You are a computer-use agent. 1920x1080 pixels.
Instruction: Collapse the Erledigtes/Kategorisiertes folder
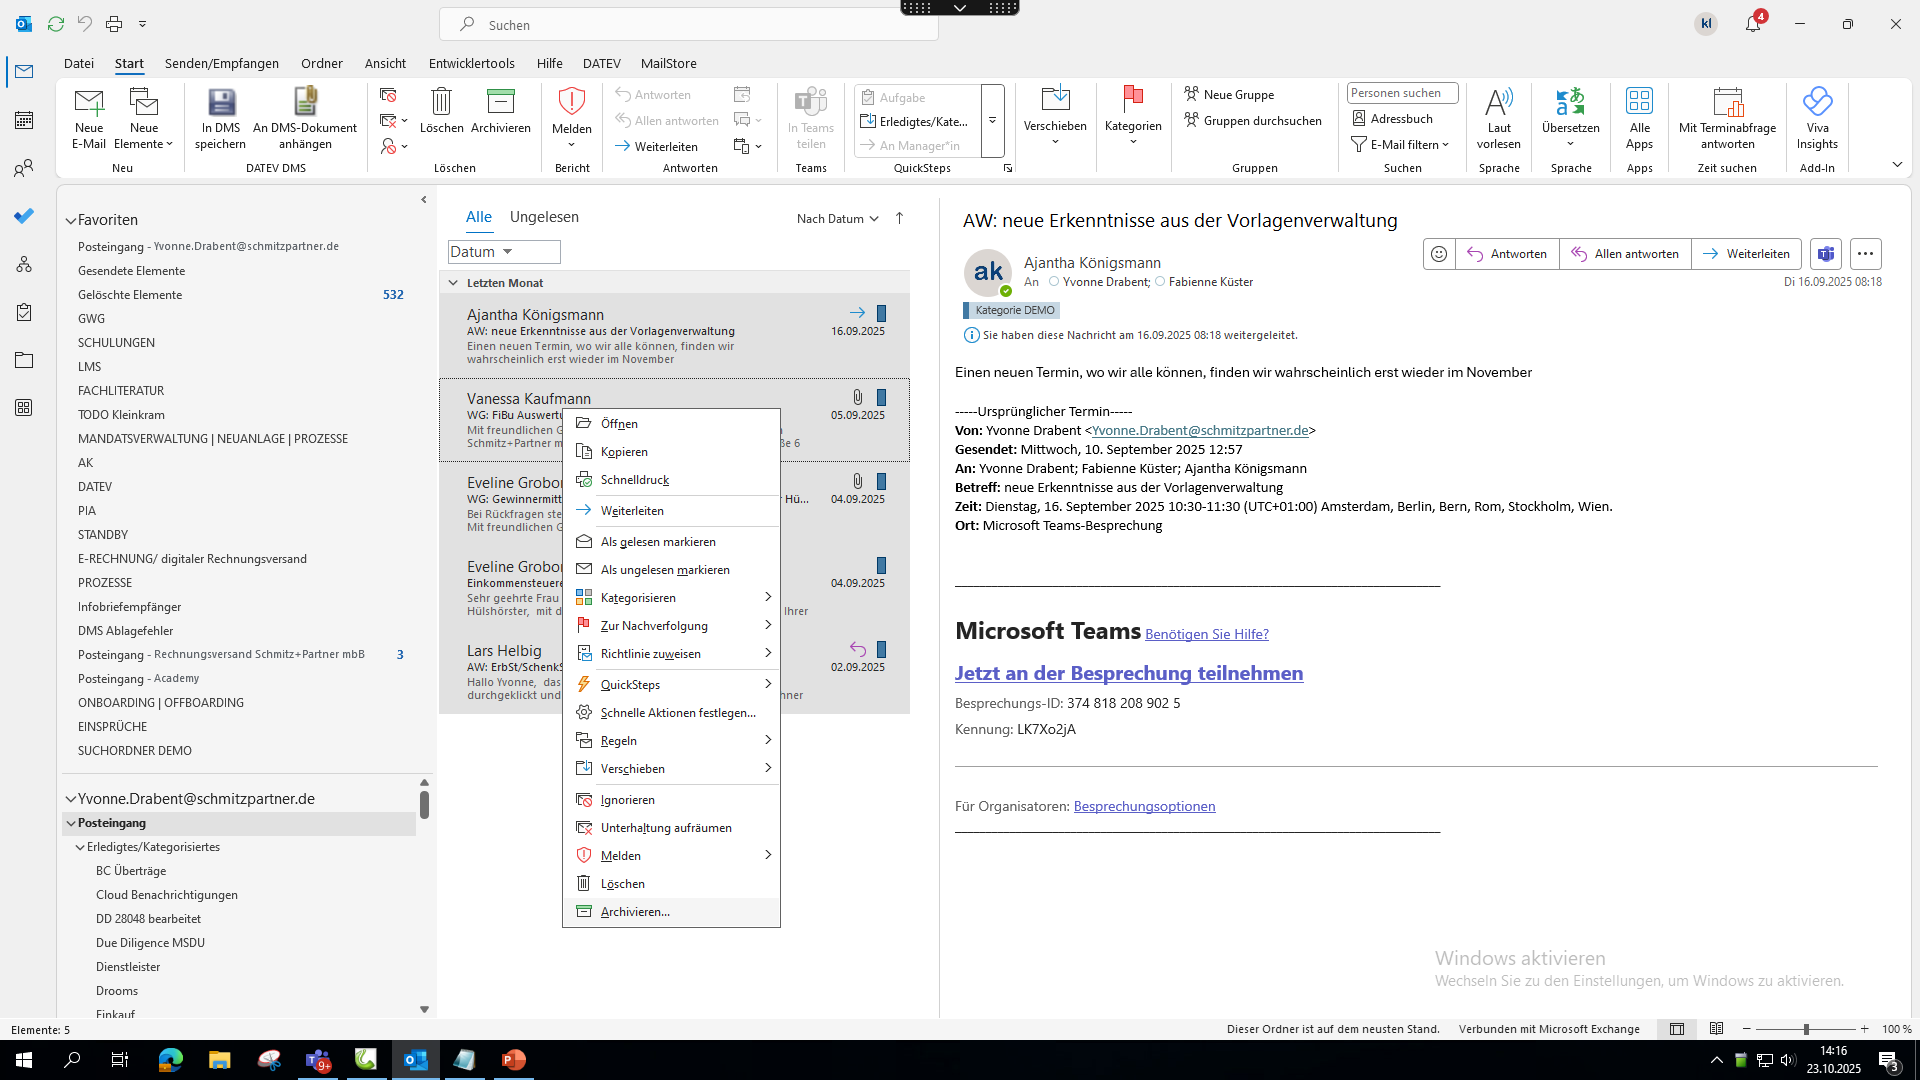tap(80, 847)
